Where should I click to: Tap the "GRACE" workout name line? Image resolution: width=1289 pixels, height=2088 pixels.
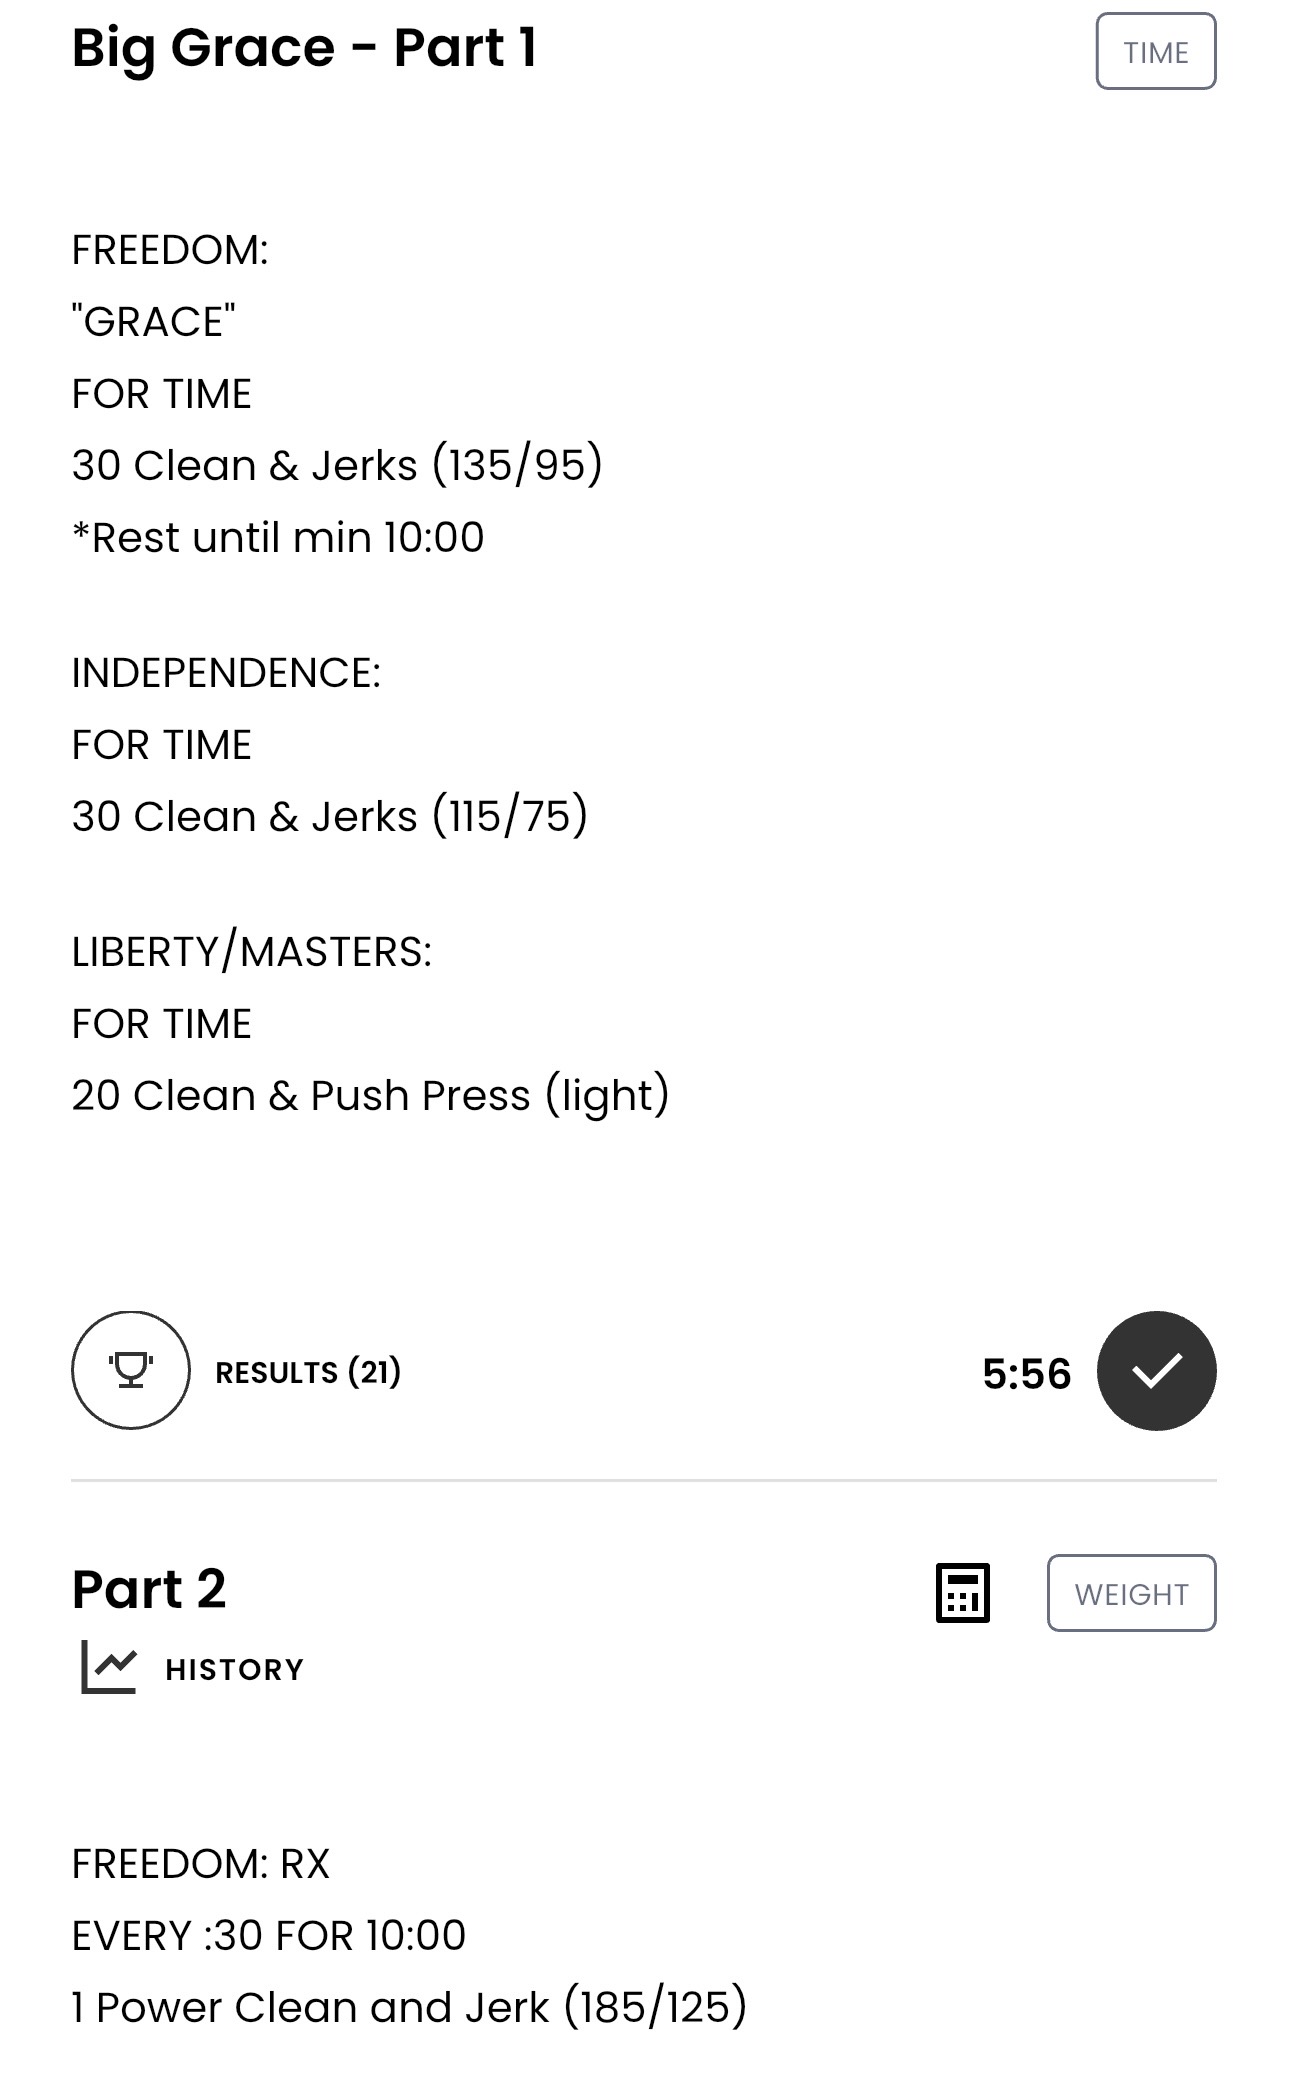(154, 322)
